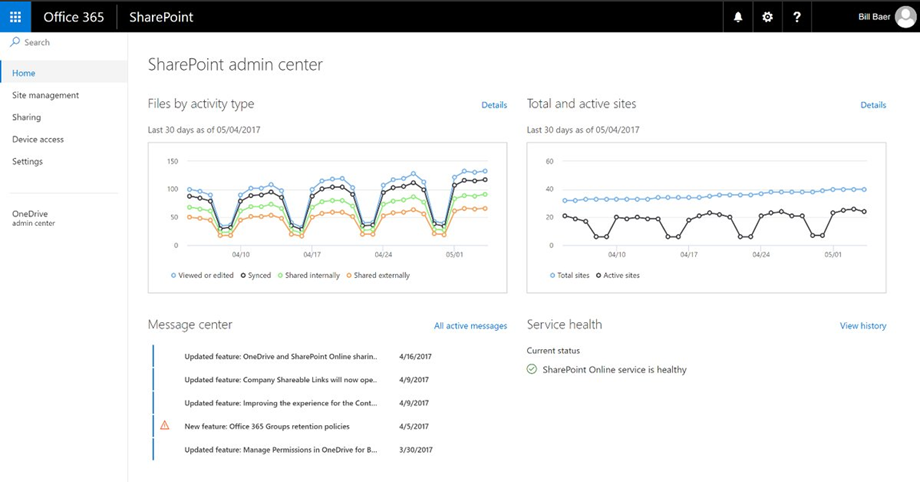Open message about Improving the experience
Image resolution: width=920 pixels, height=482 pixels.
pyautogui.click(x=280, y=403)
